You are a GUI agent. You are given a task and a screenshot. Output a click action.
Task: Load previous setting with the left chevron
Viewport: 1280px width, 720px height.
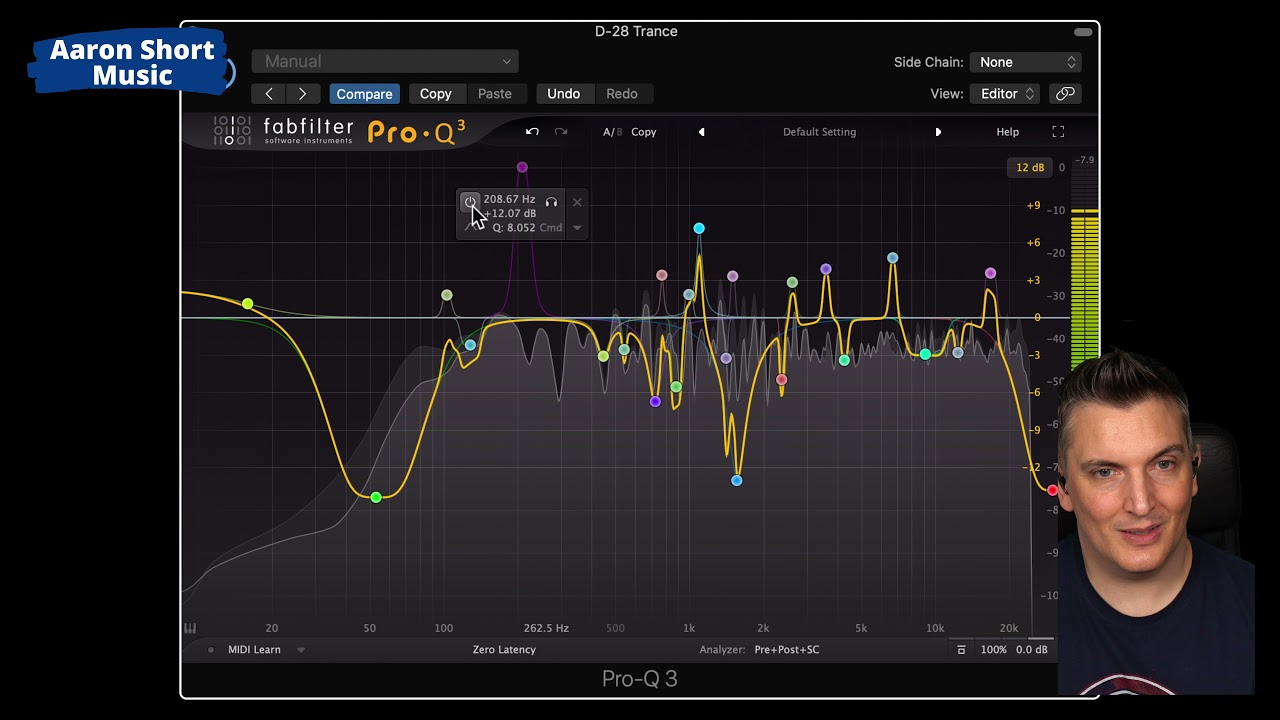(269, 94)
